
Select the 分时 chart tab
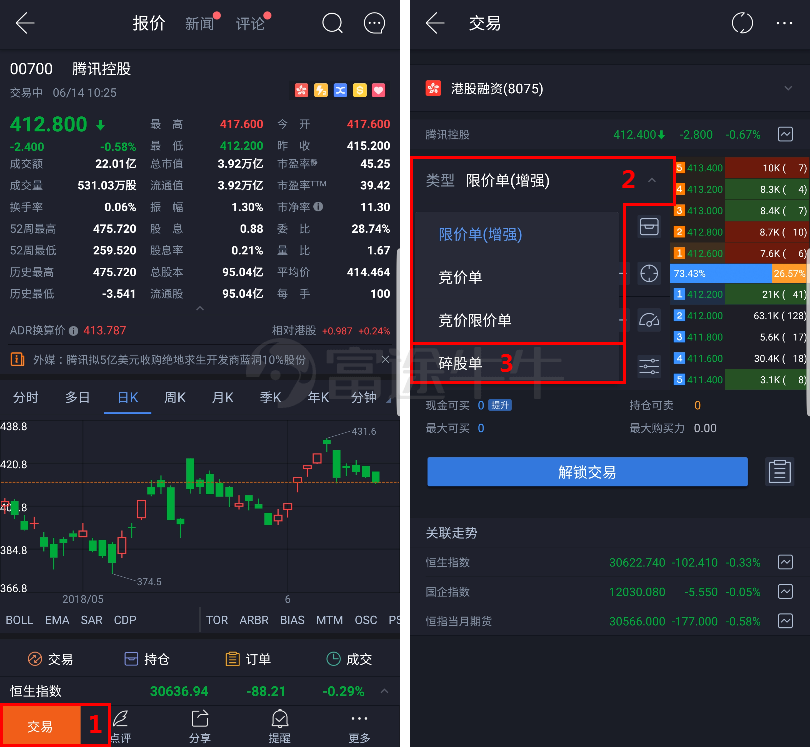coord(26,398)
